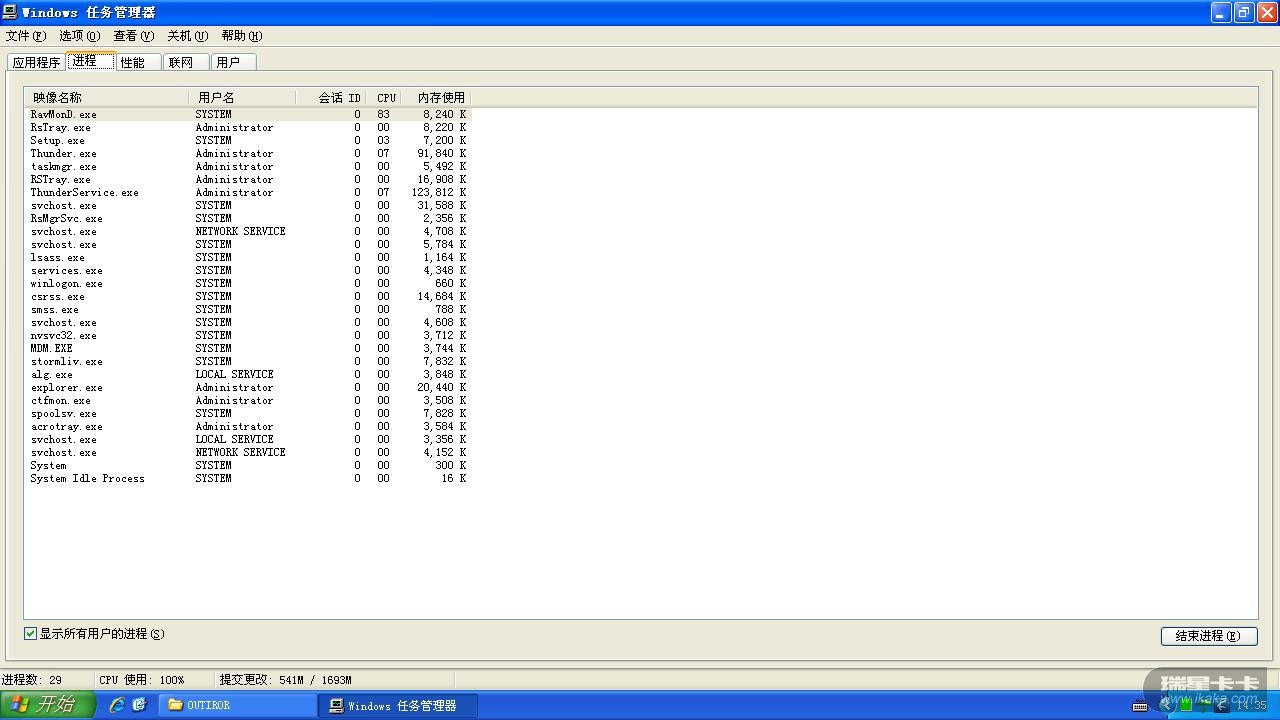Select the ThunderService.exe process row

click(x=248, y=193)
